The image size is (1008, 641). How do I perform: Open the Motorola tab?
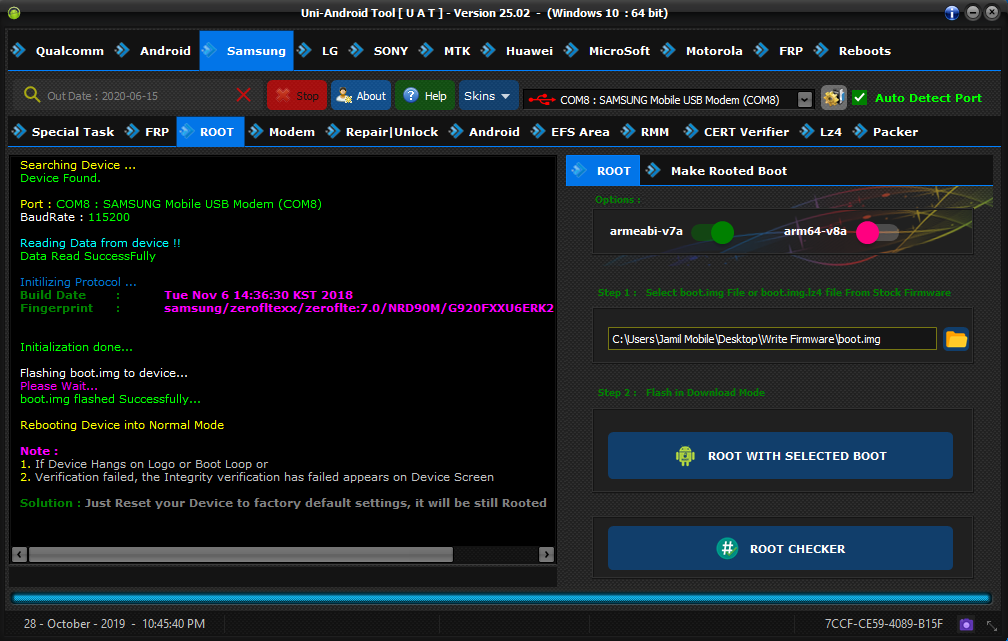point(702,51)
